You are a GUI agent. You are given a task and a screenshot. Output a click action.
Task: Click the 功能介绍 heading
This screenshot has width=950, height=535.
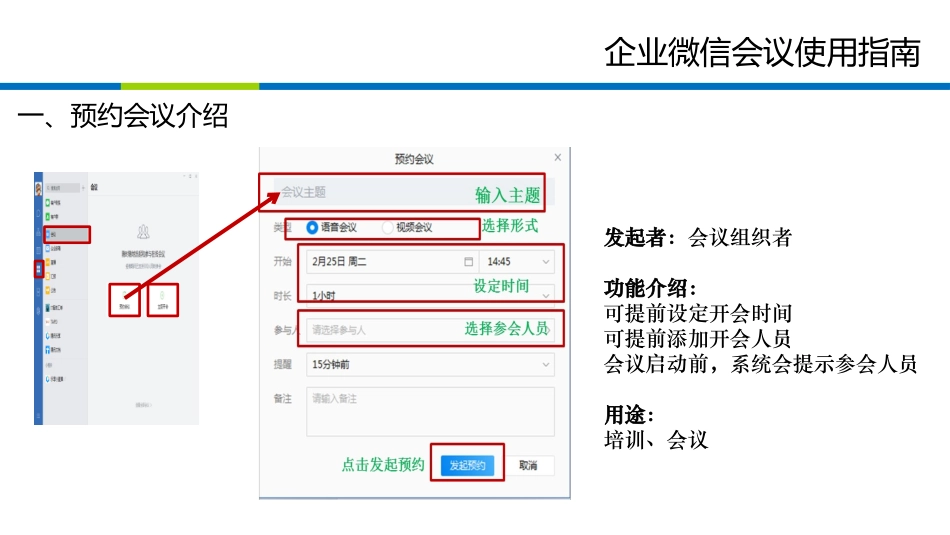coord(650,288)
